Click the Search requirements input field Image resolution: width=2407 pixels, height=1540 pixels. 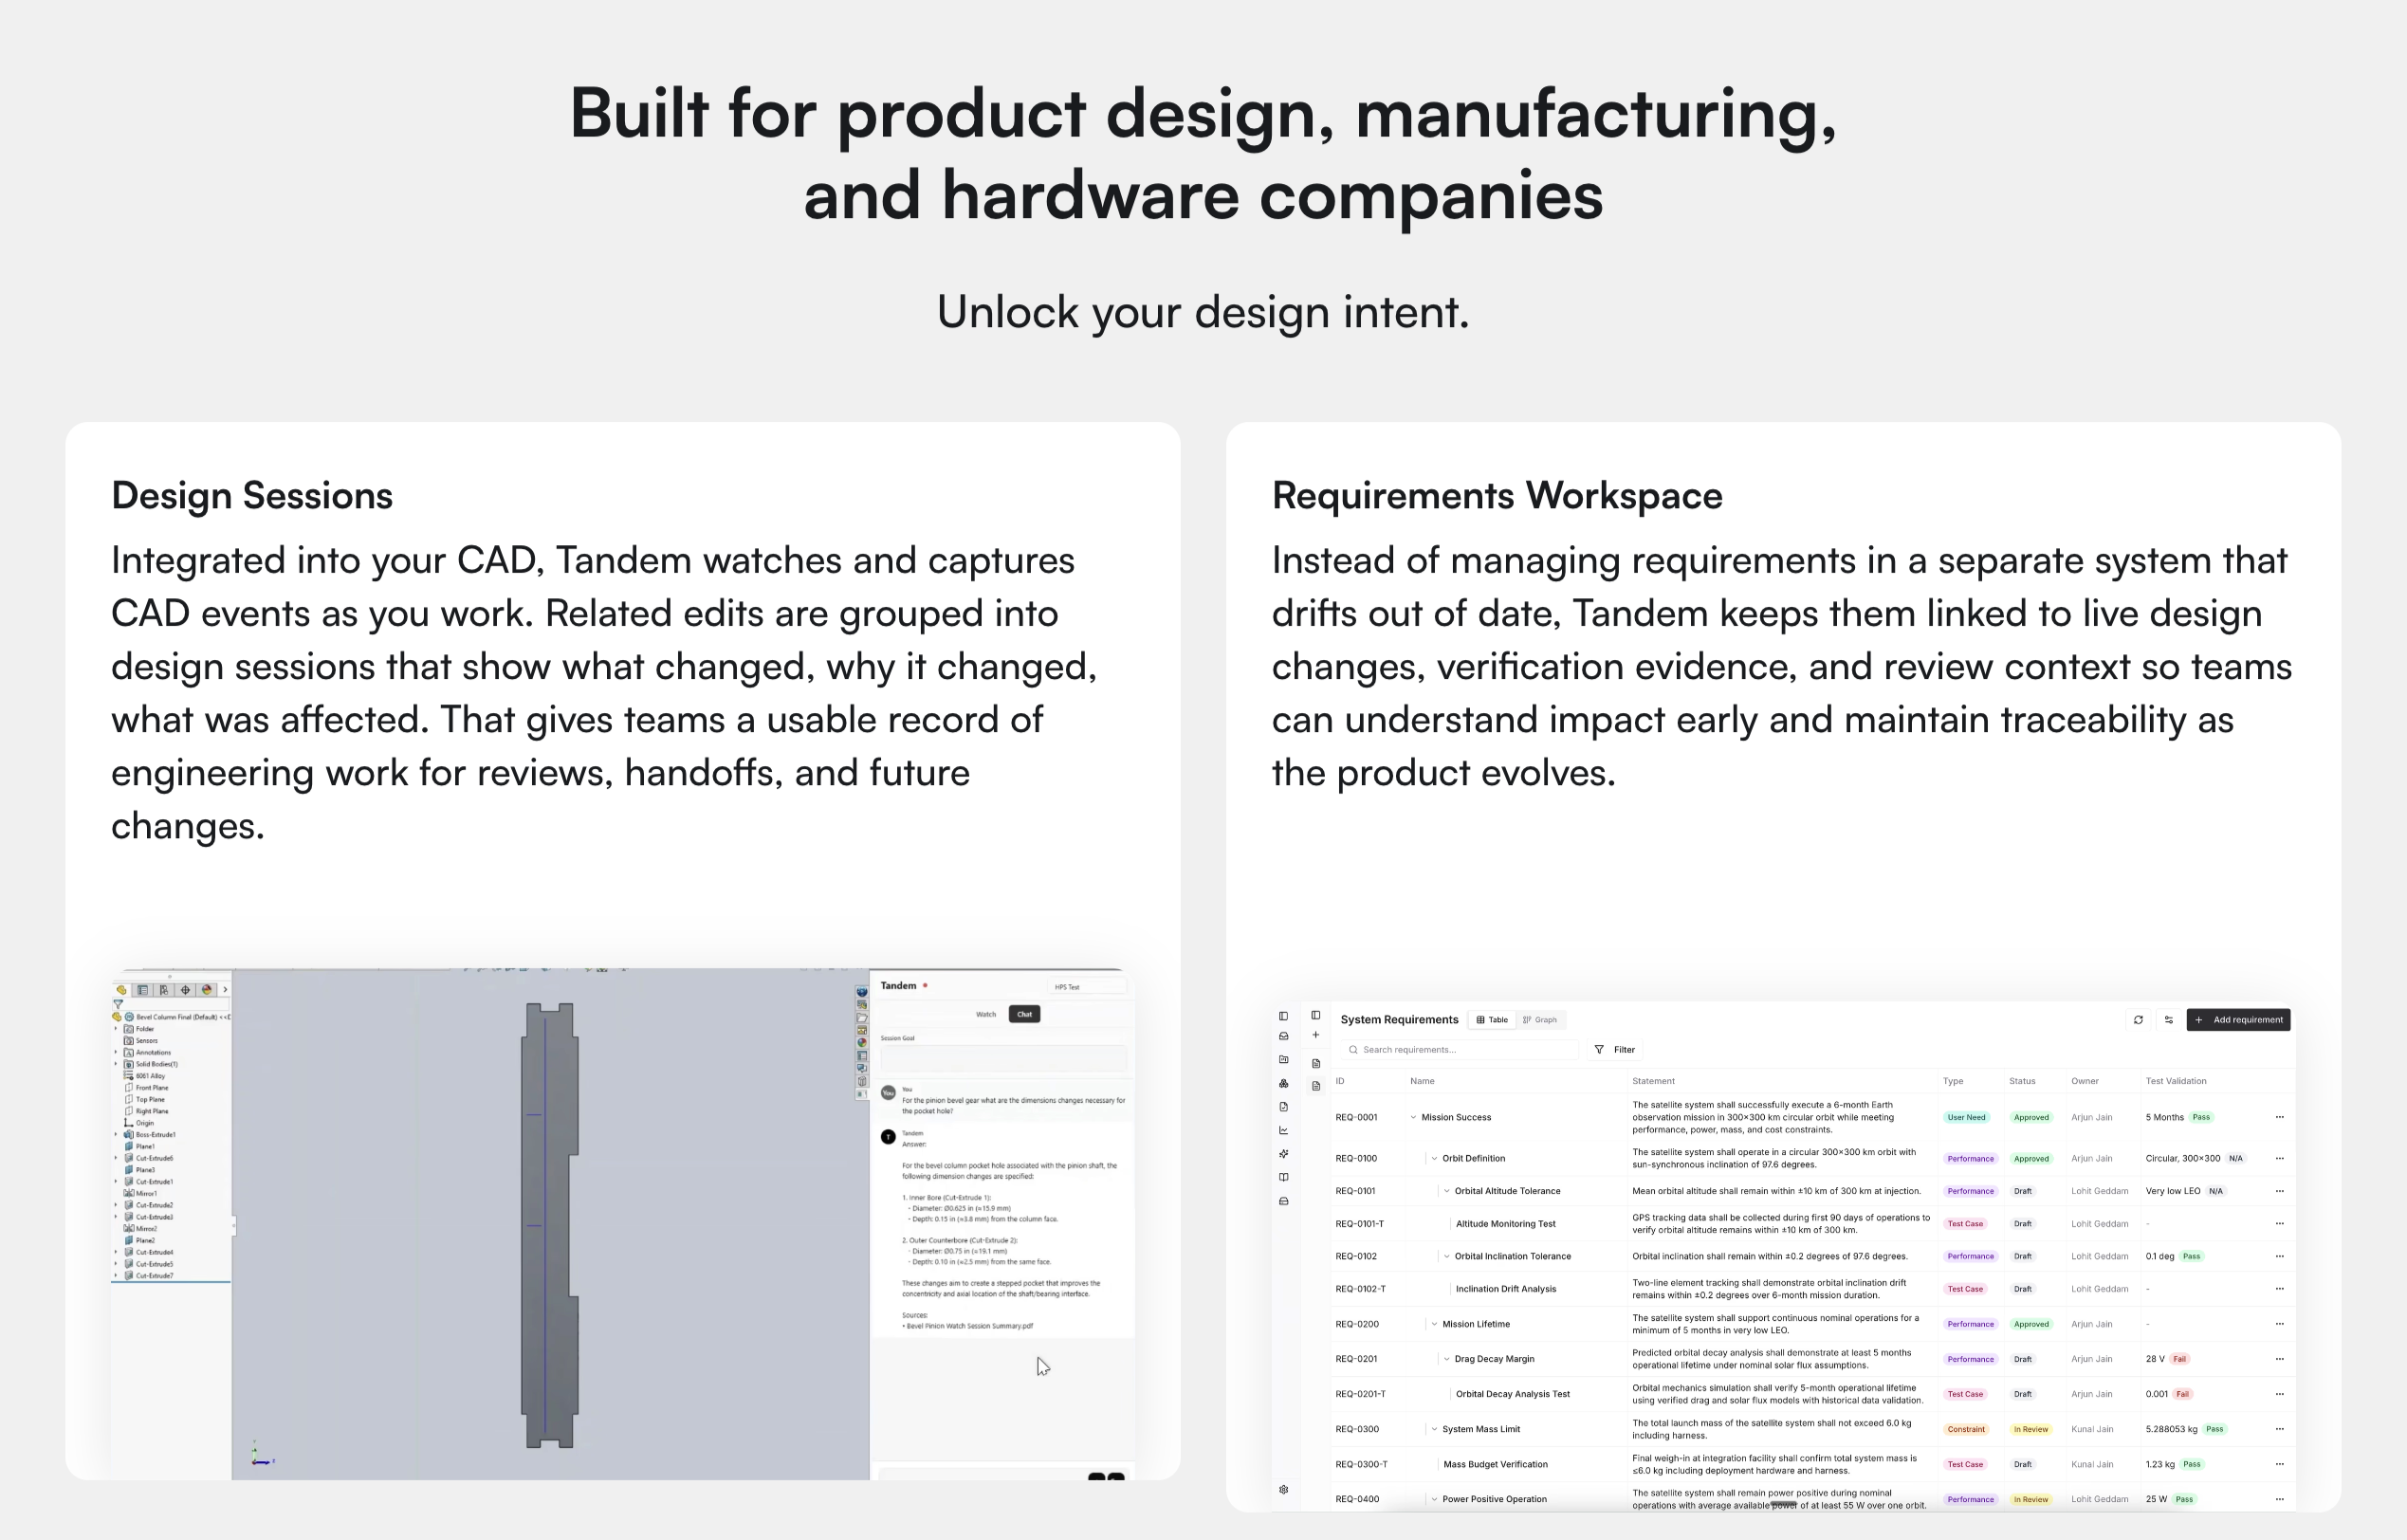tap(1460, 1050)
